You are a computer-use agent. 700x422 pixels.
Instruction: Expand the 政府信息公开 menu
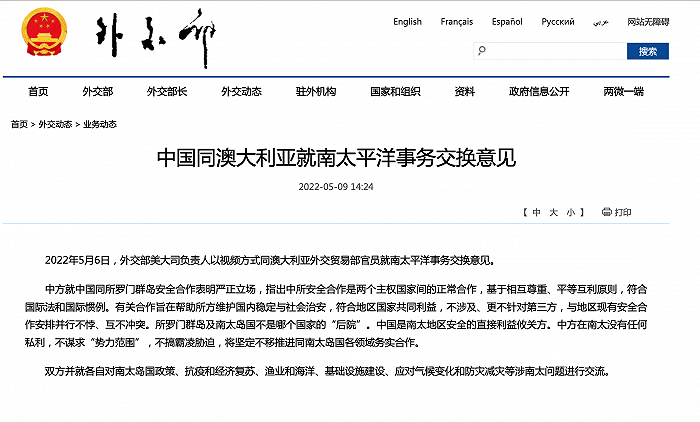[x=538, y=92]
